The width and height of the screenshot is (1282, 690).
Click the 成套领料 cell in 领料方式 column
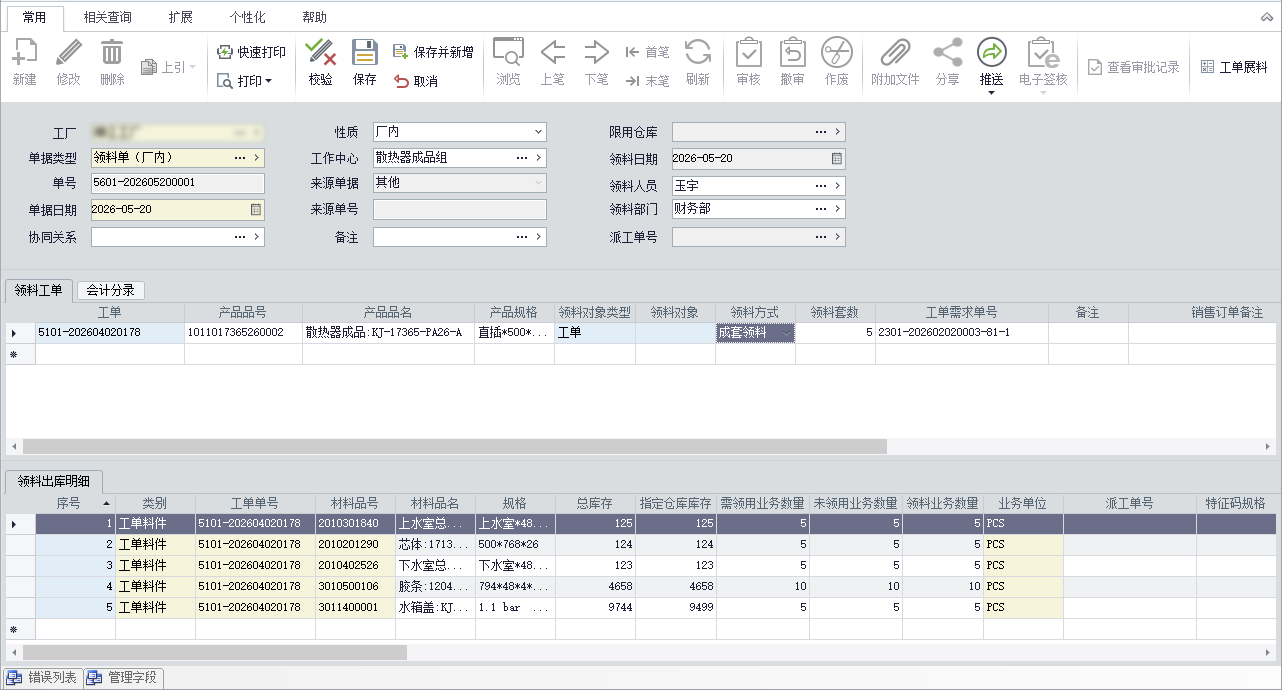755,333
